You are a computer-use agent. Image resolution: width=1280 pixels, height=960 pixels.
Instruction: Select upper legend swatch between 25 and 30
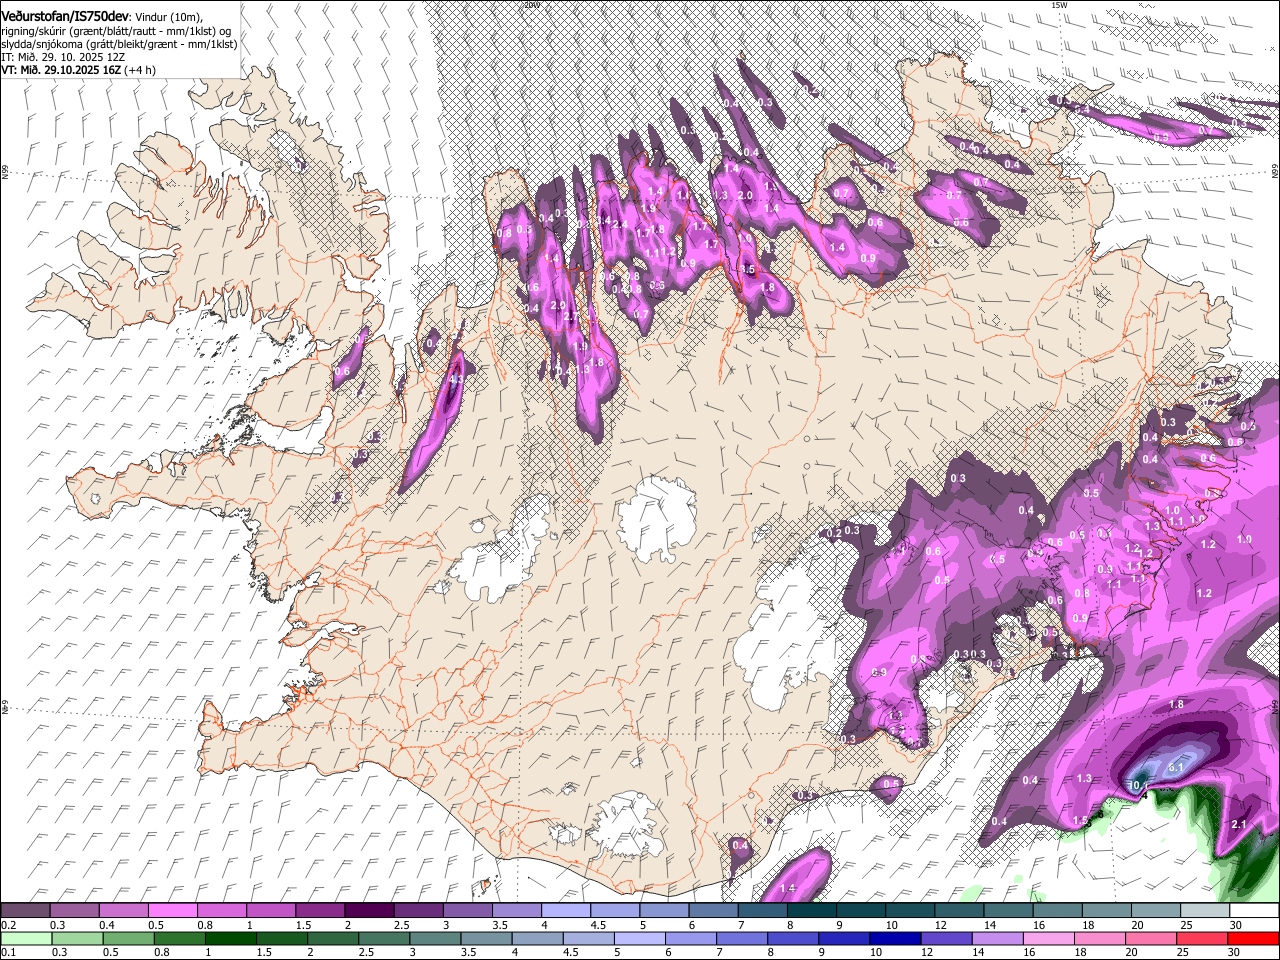click(x=1205, y=910)
